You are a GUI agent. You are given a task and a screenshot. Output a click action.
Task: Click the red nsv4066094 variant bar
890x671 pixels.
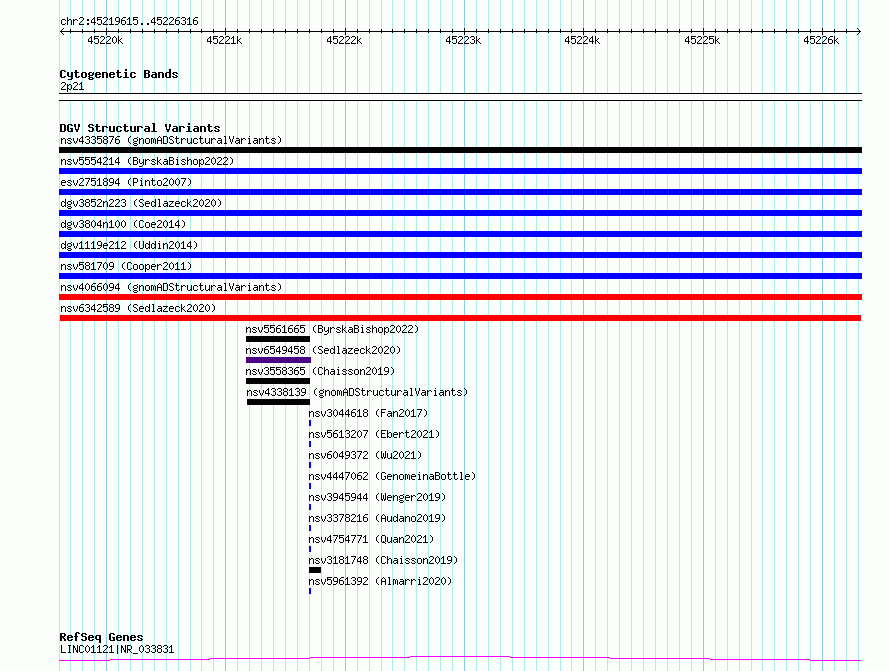460,297
